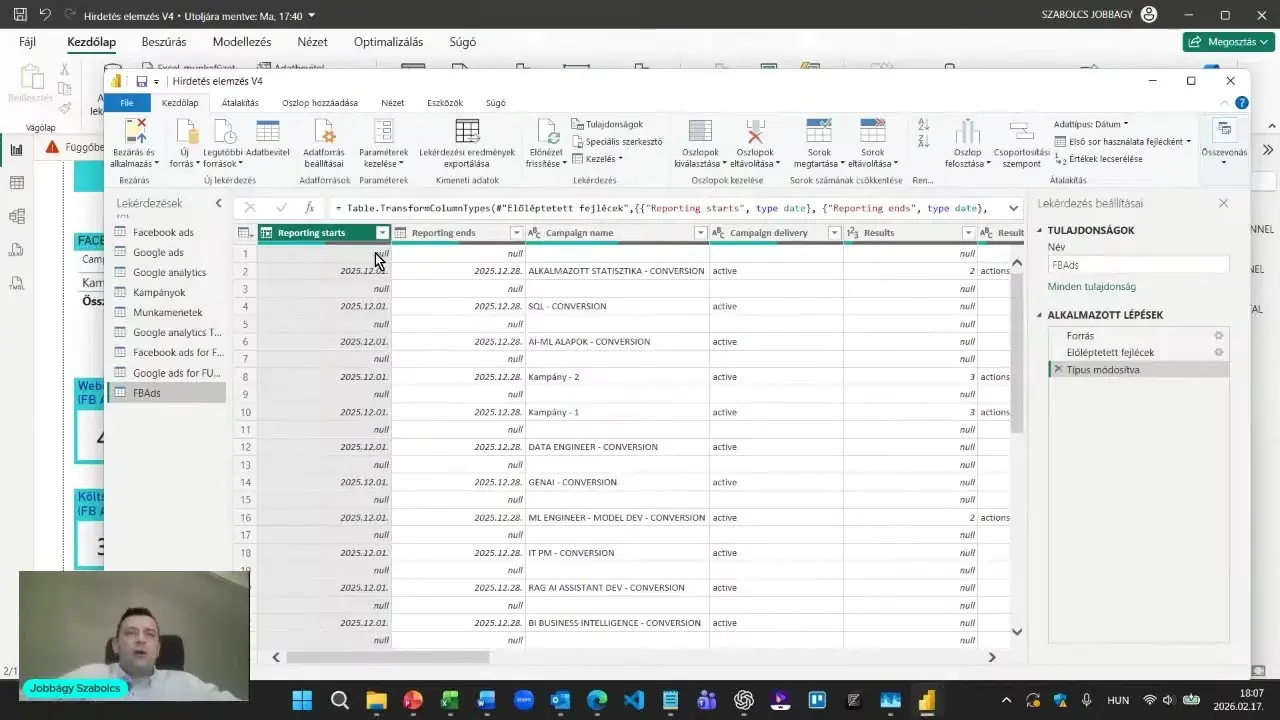Screen dimensions: 1280x720
Task: Select Forrás applied step
Action: pos(1080,336)
